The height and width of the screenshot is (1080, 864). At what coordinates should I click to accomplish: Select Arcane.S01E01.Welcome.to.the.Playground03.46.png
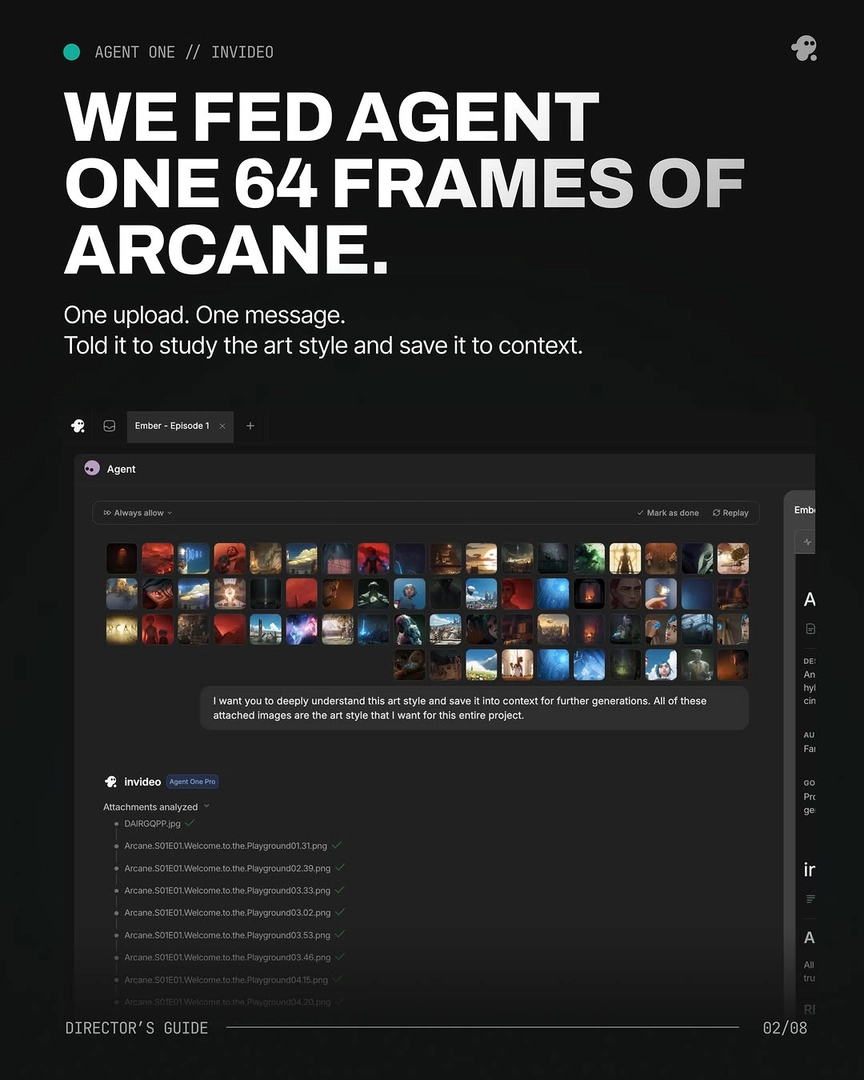[x=227, y=957]
